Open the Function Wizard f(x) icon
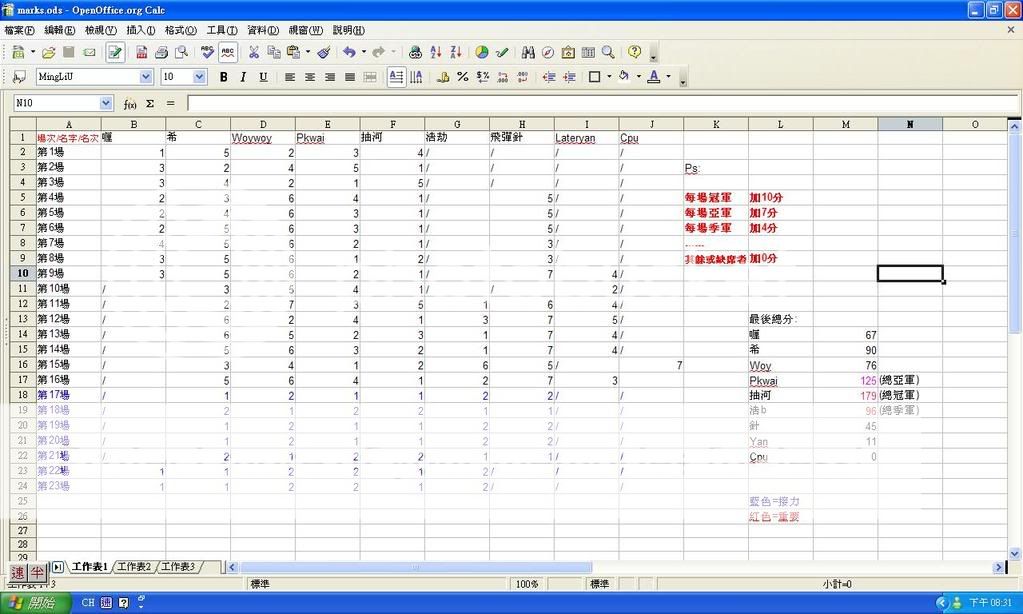1023x614 pixels. (130, 103)
